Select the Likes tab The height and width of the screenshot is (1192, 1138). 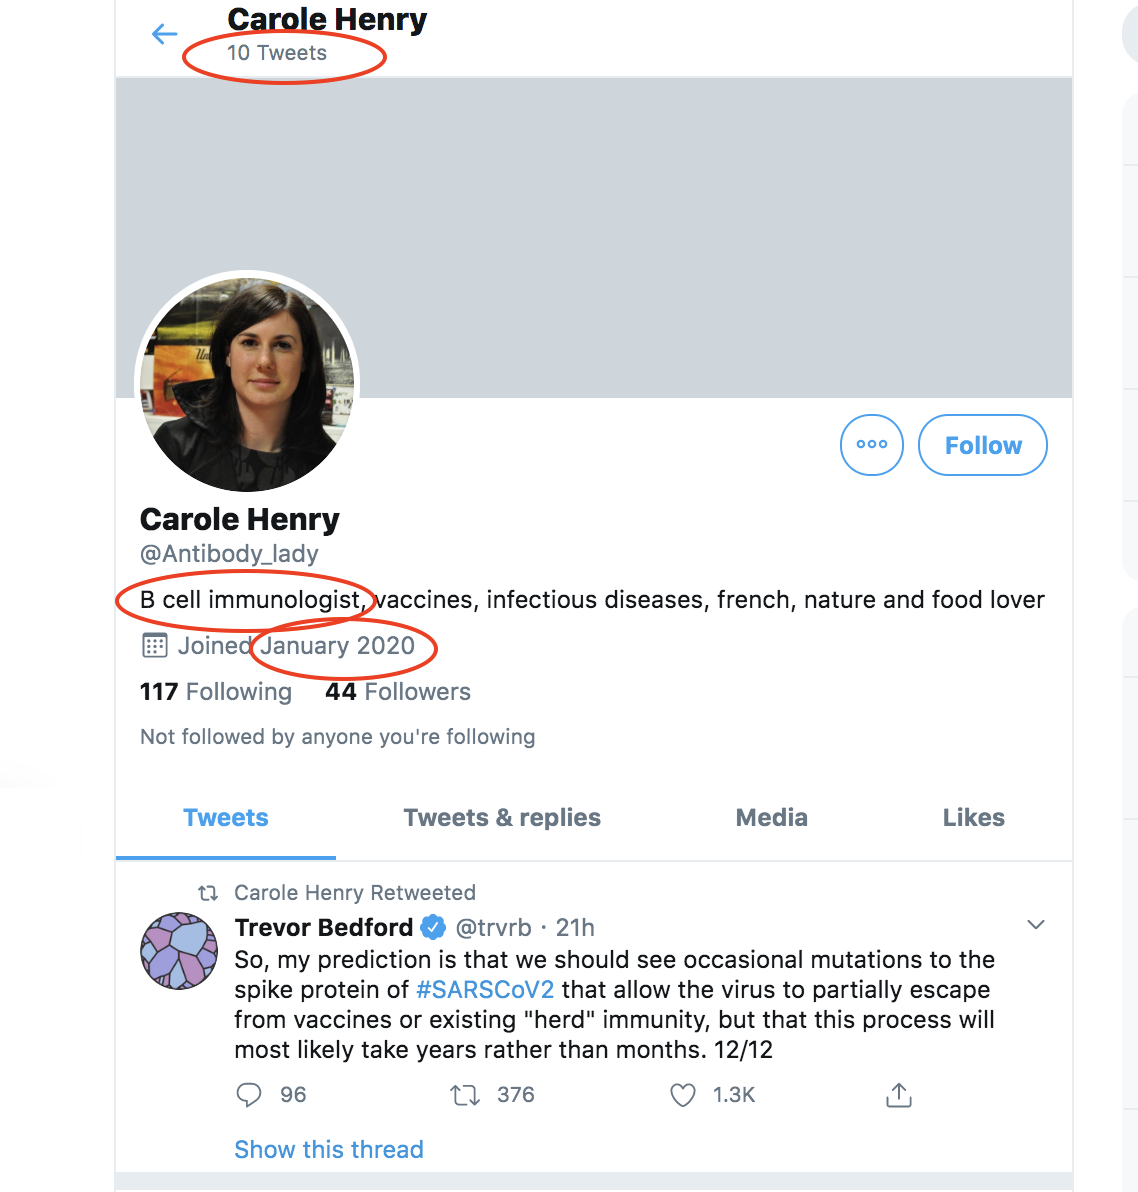click(x=973, y=818)
